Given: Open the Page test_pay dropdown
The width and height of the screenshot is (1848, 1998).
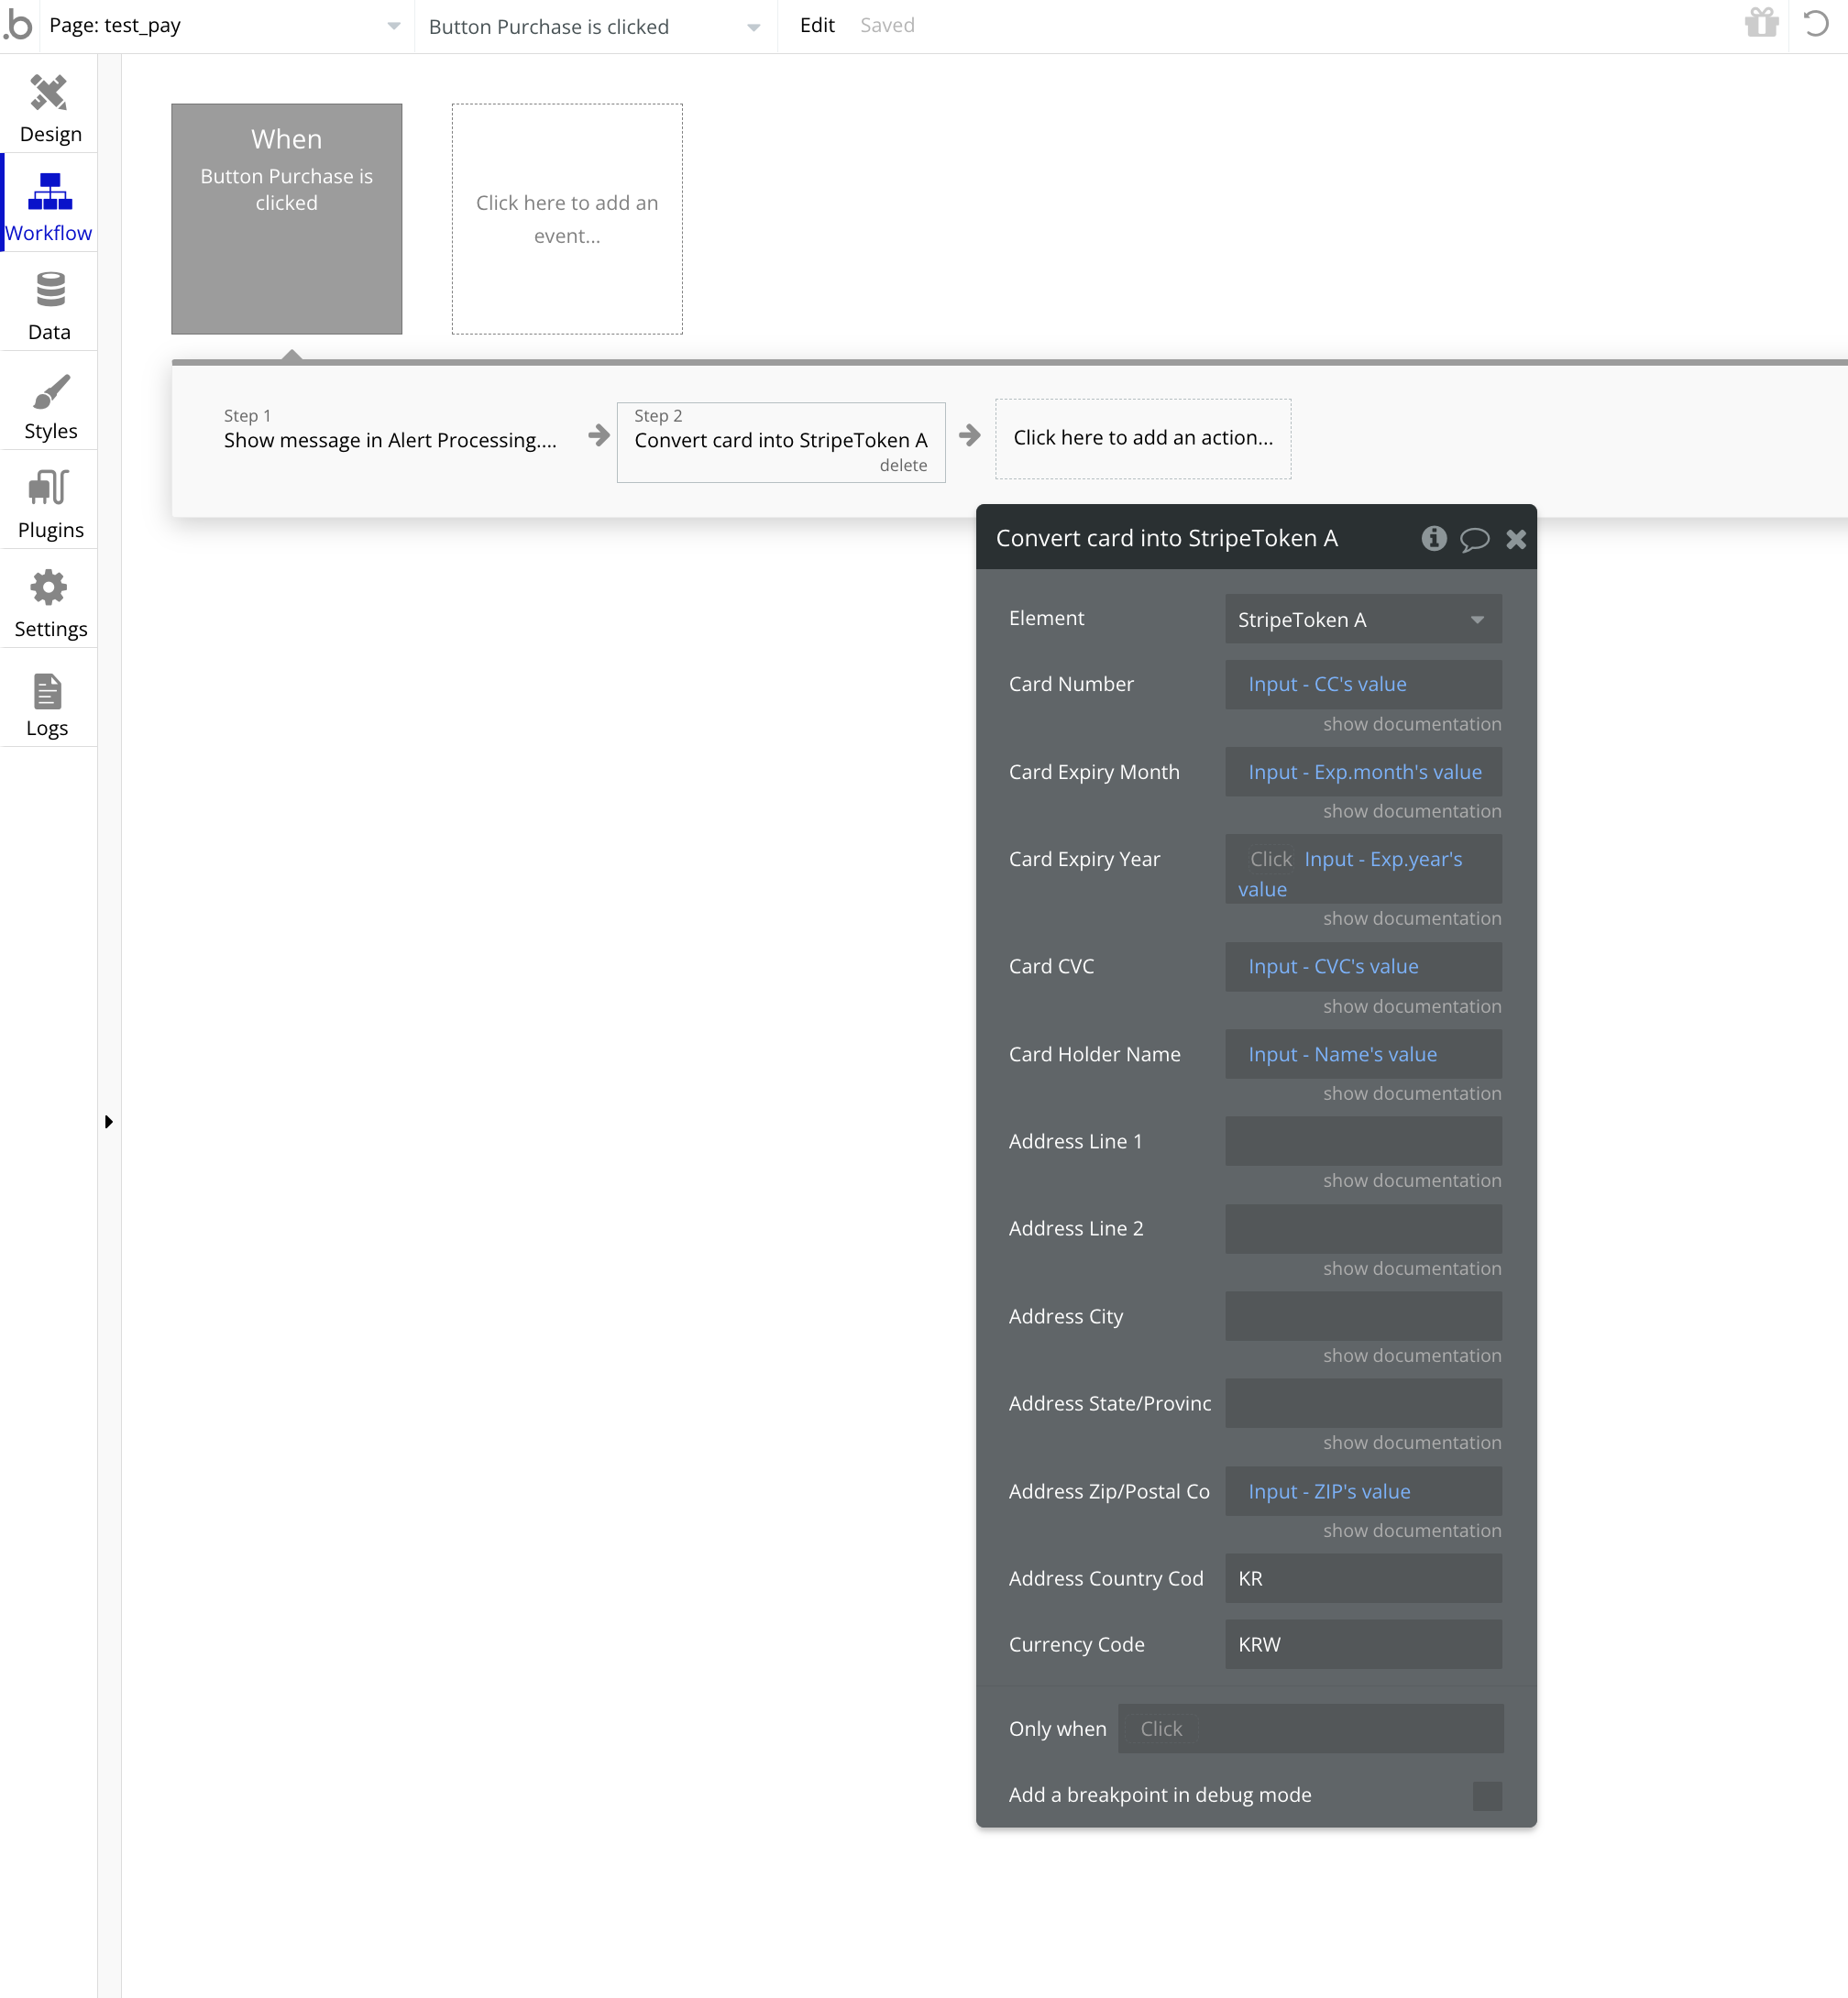Looking at the screenshot, I should [224, 26].
